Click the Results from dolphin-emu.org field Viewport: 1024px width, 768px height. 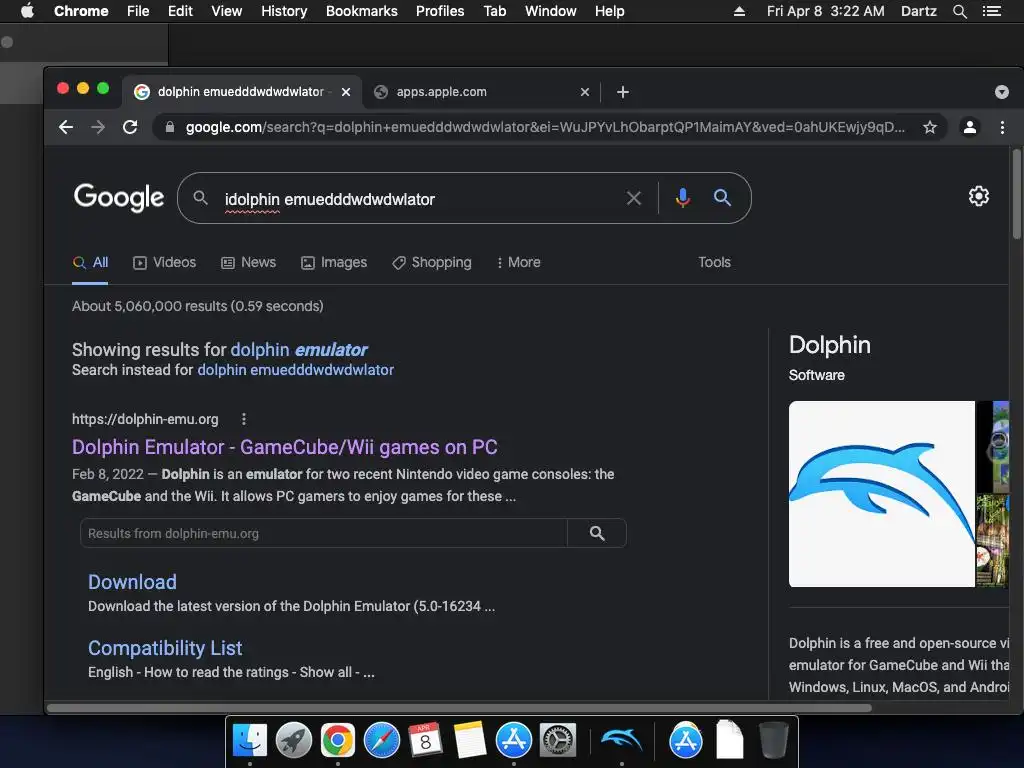click(x=324, y=533)
